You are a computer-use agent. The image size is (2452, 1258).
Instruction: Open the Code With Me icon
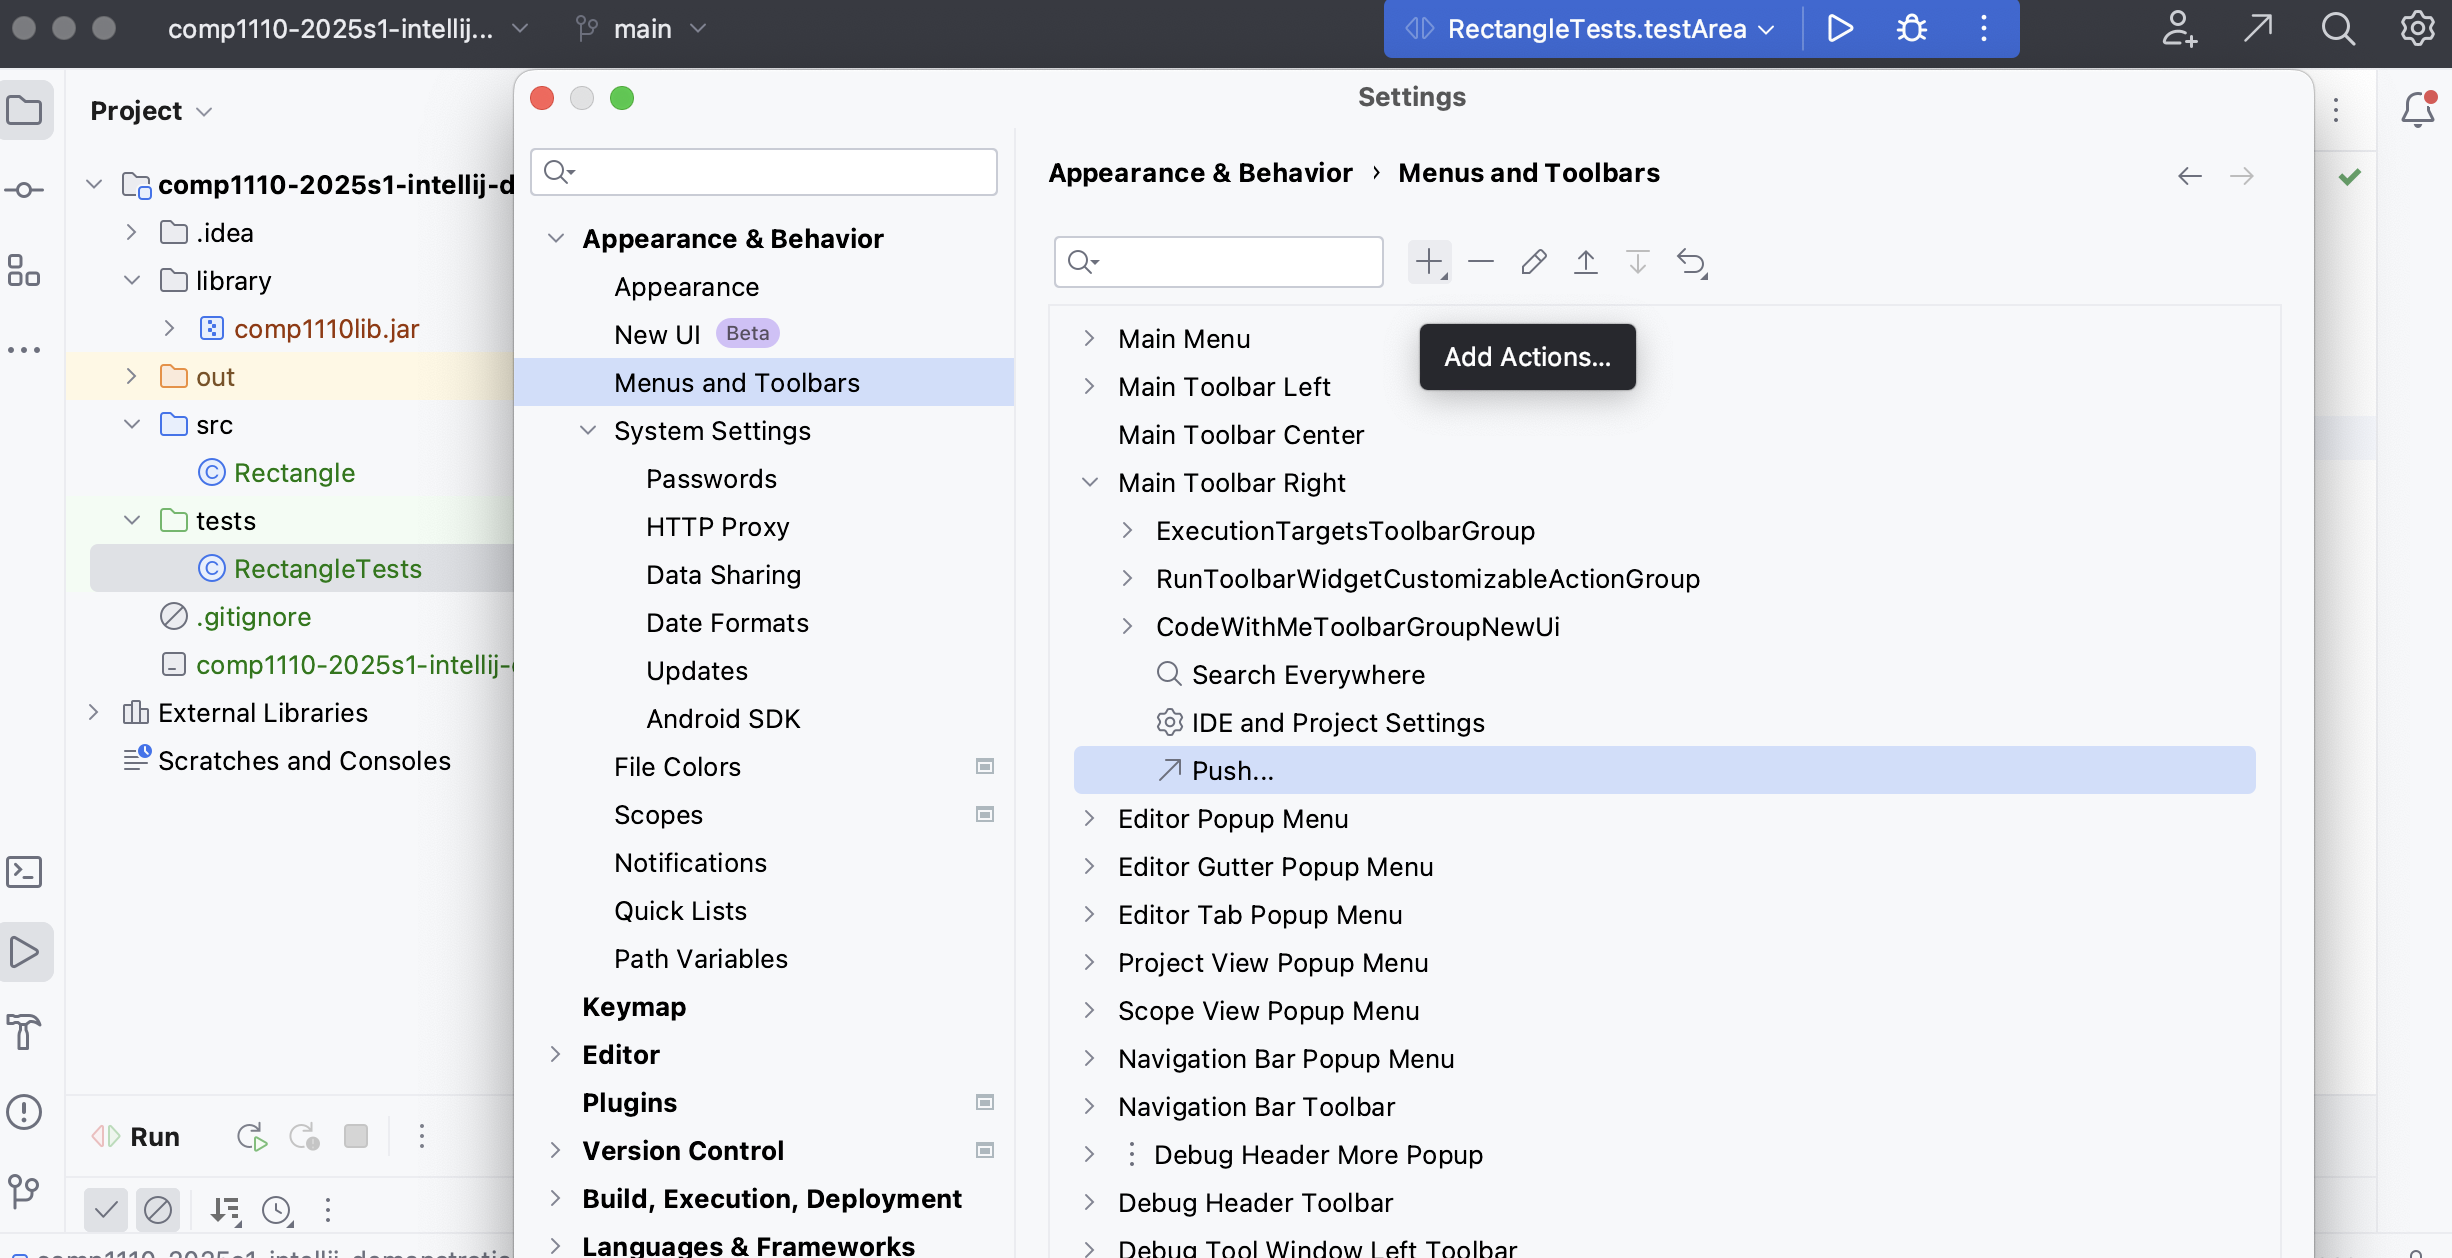[x=2179, y=28]
